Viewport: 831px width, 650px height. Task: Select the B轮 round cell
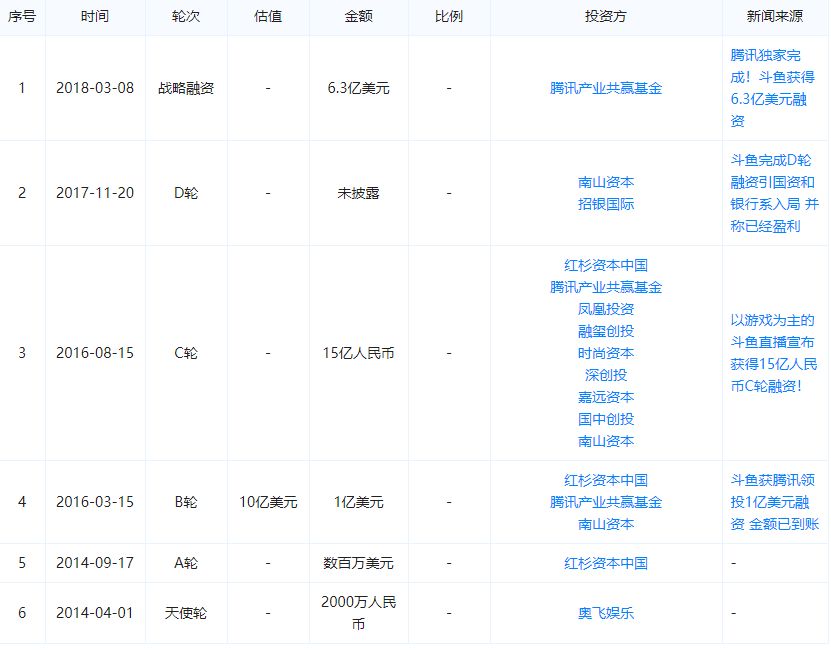(x=186, y=502)
